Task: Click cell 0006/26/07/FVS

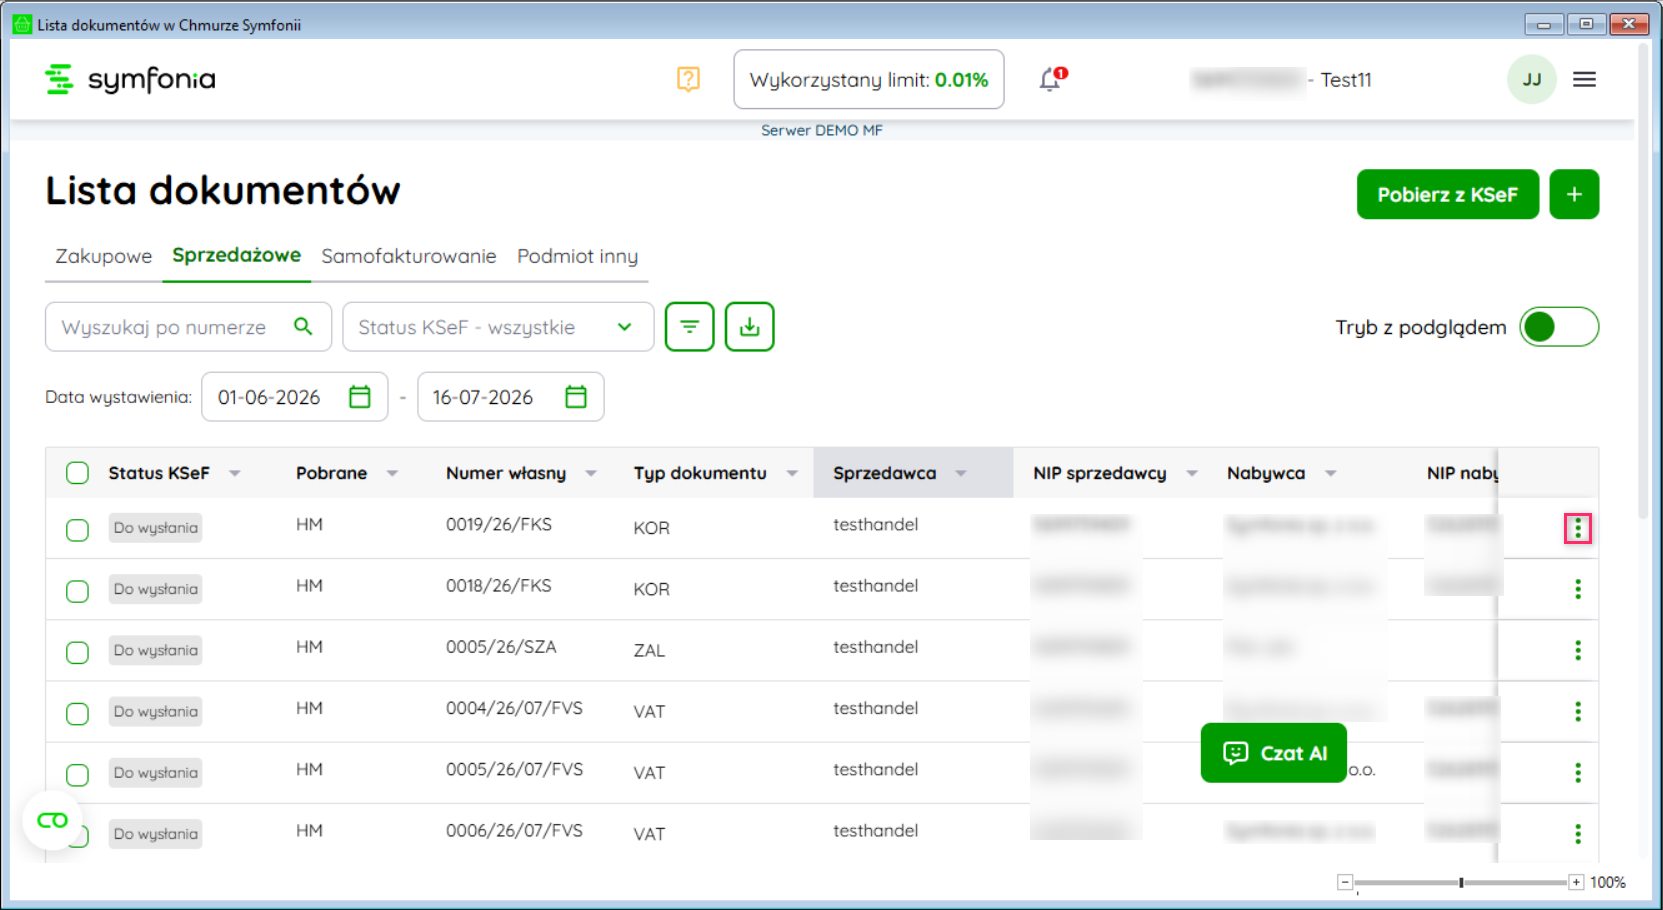Action: pos(514,830)
